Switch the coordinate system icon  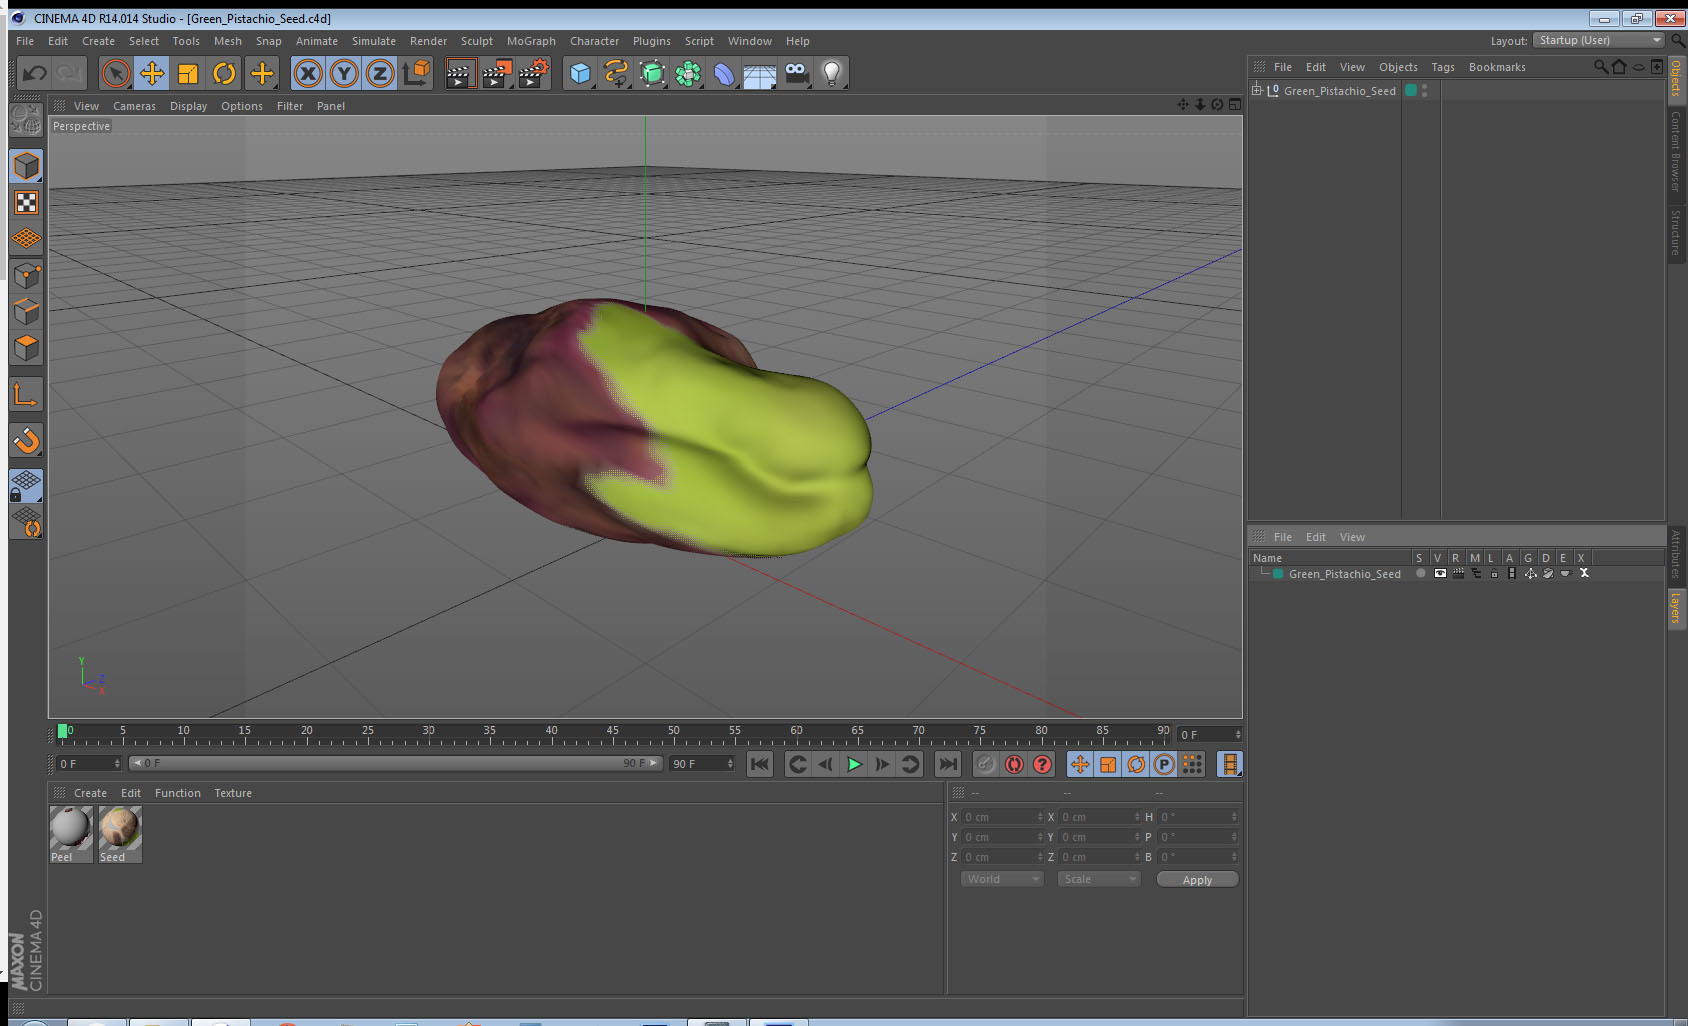pyautogui.click(x=417, y=73)
